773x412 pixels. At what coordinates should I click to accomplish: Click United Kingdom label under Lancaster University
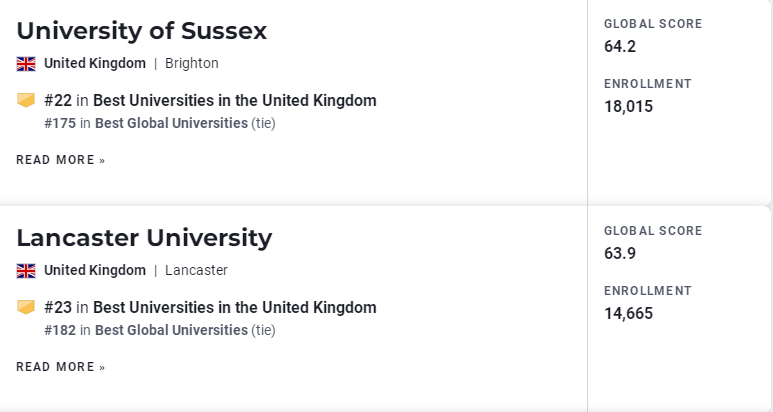coord(95,271)
